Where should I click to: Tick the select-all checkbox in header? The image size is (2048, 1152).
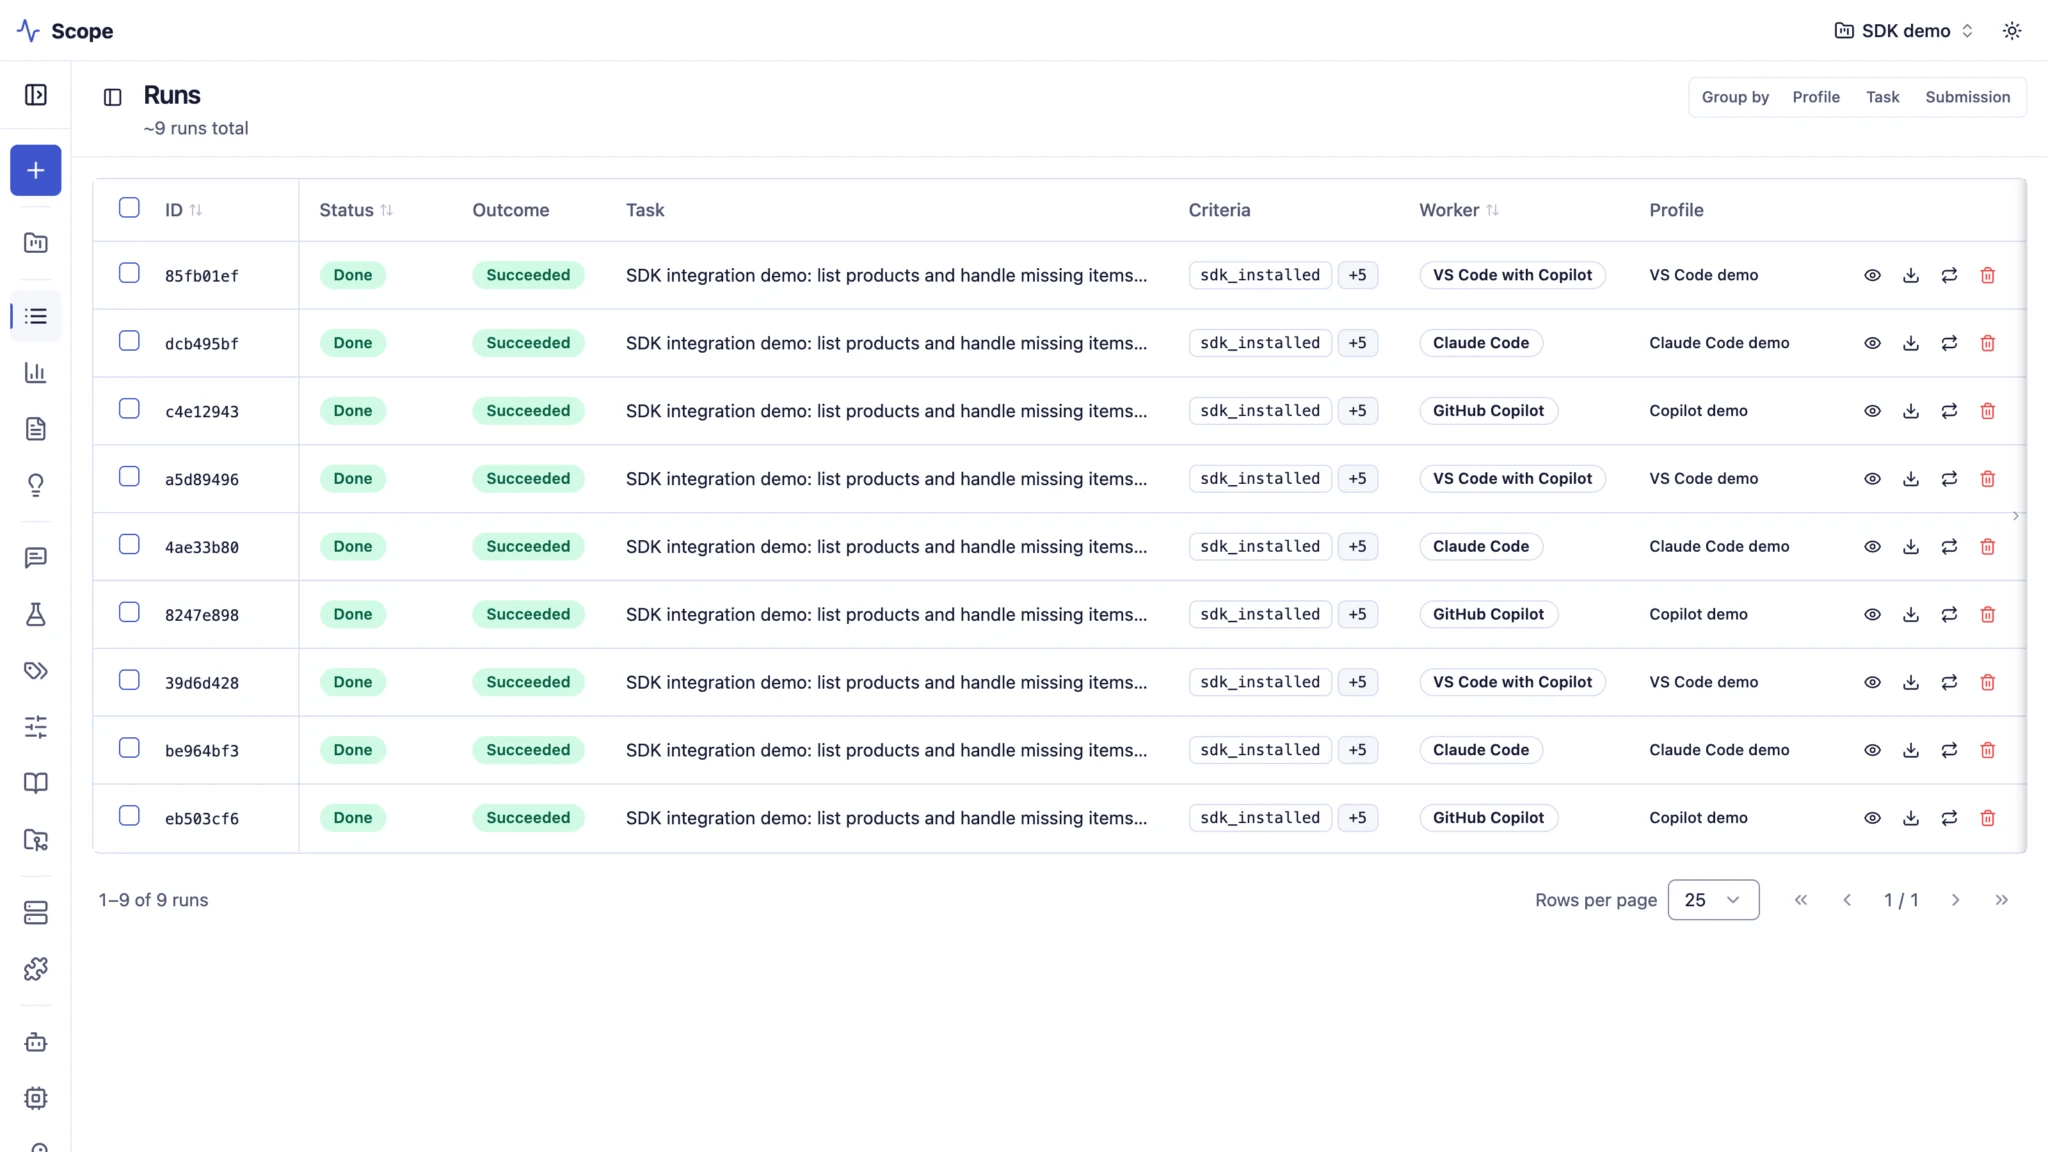[129, 207]
